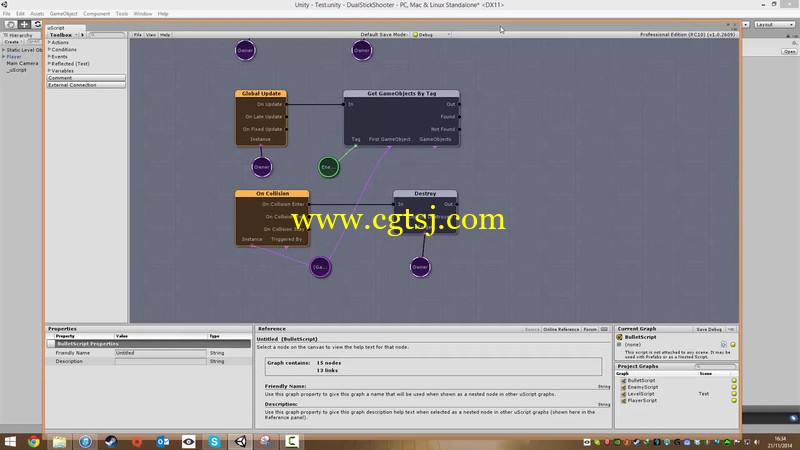The width and height of the screenshot is (800, 450).
Task: Click the Online Reference button
Action: (x=561, y=329)
